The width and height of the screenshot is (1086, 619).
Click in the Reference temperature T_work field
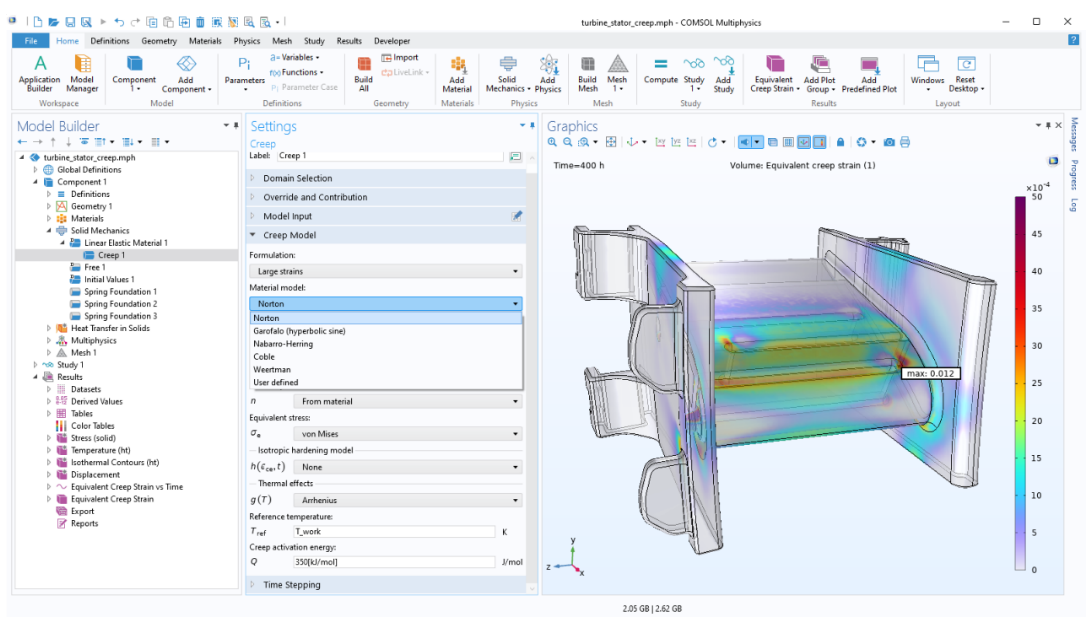pyautogui.click(x=393, y=531)
